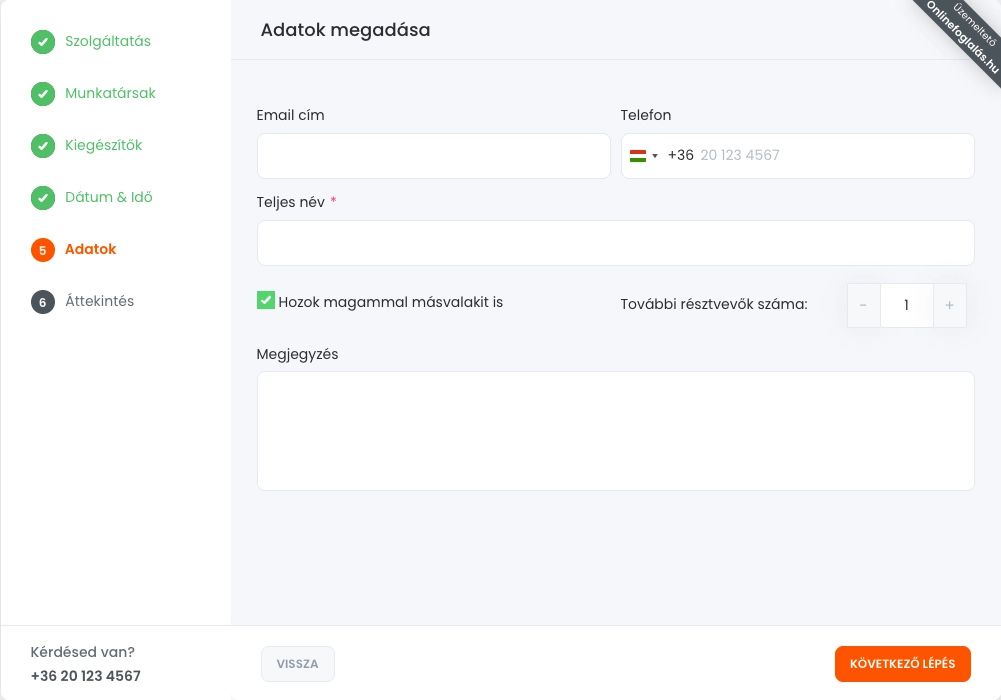This screenshot has width=1001, height=700.
Task: Click the VISSZA button
Action: [297, 664]
